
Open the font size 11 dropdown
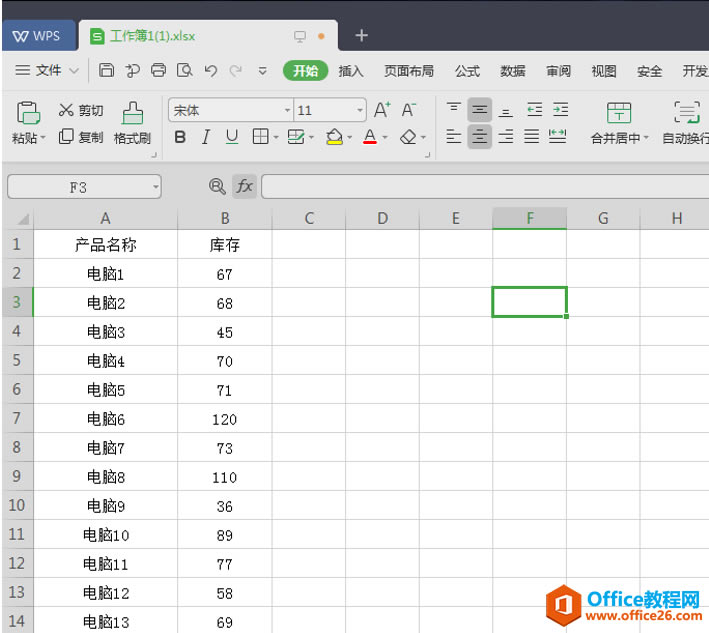pos(360,110)
